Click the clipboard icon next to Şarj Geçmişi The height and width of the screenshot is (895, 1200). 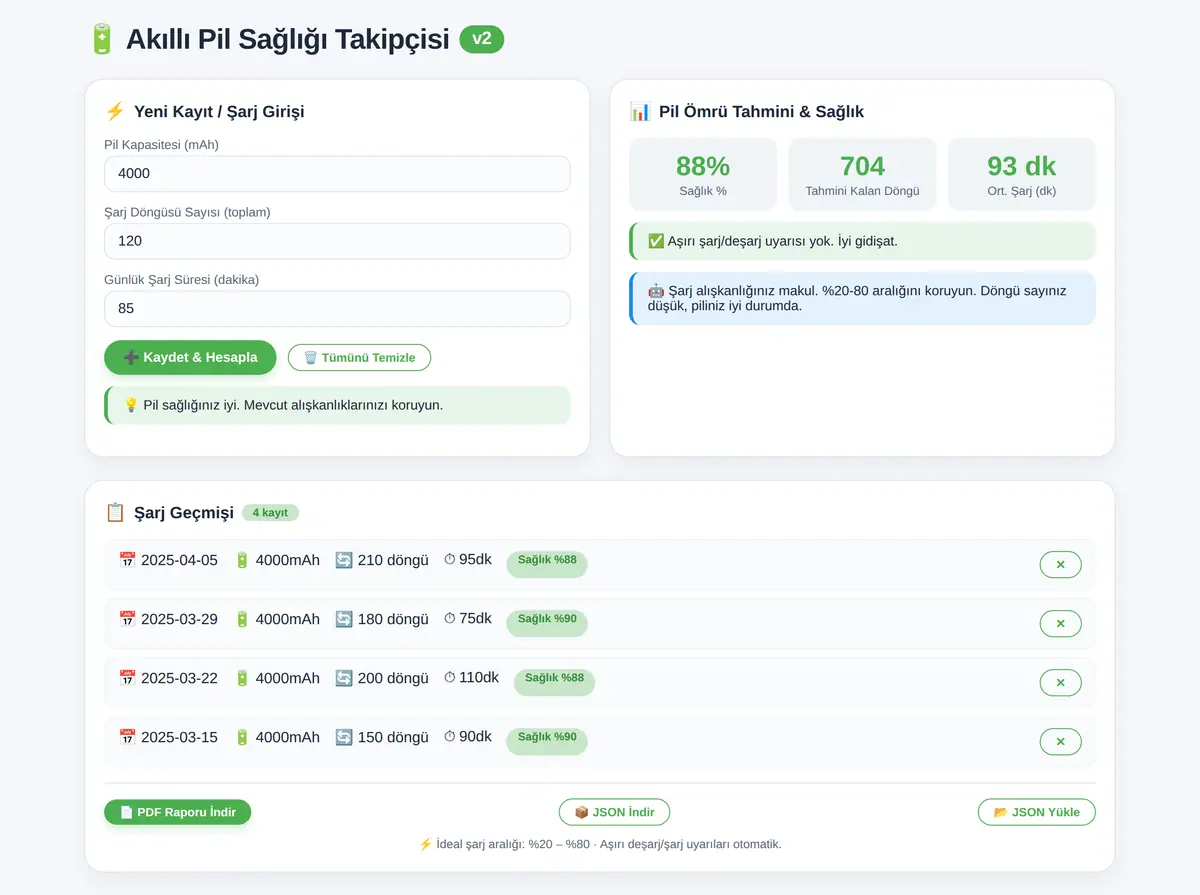tap(115, 512)
